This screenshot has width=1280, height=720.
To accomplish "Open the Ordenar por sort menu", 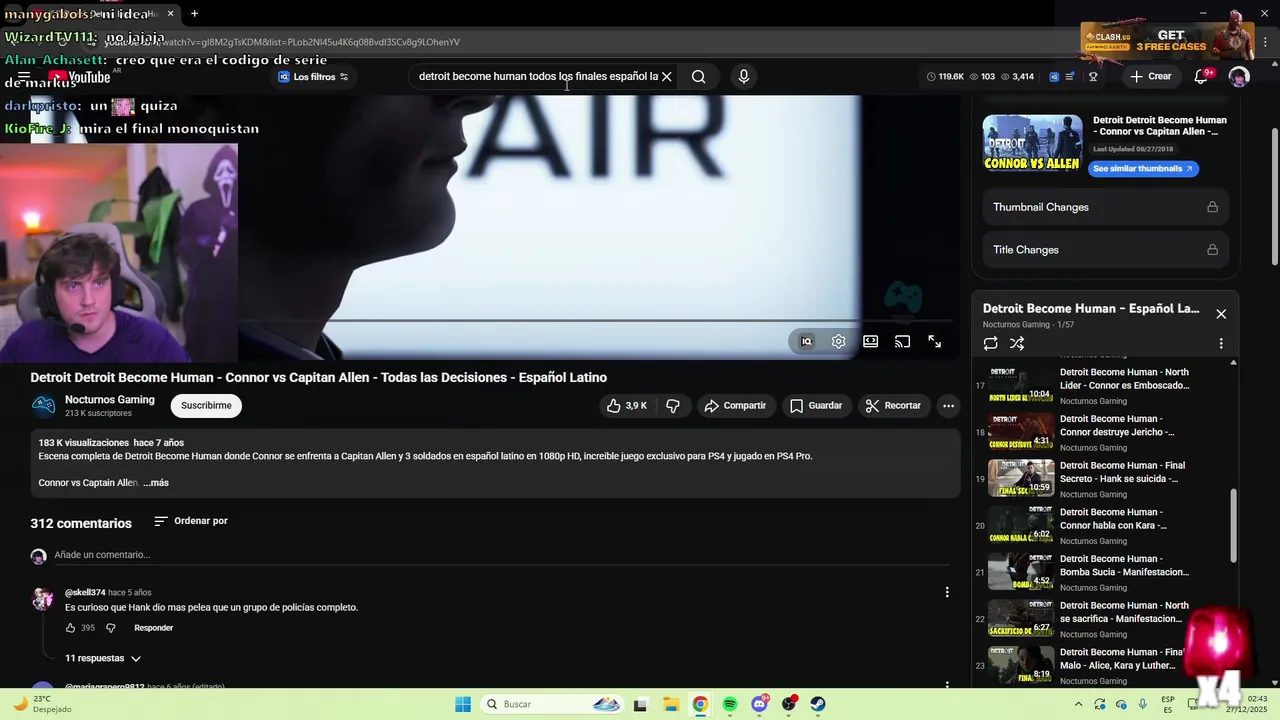I will coord(191,522).
